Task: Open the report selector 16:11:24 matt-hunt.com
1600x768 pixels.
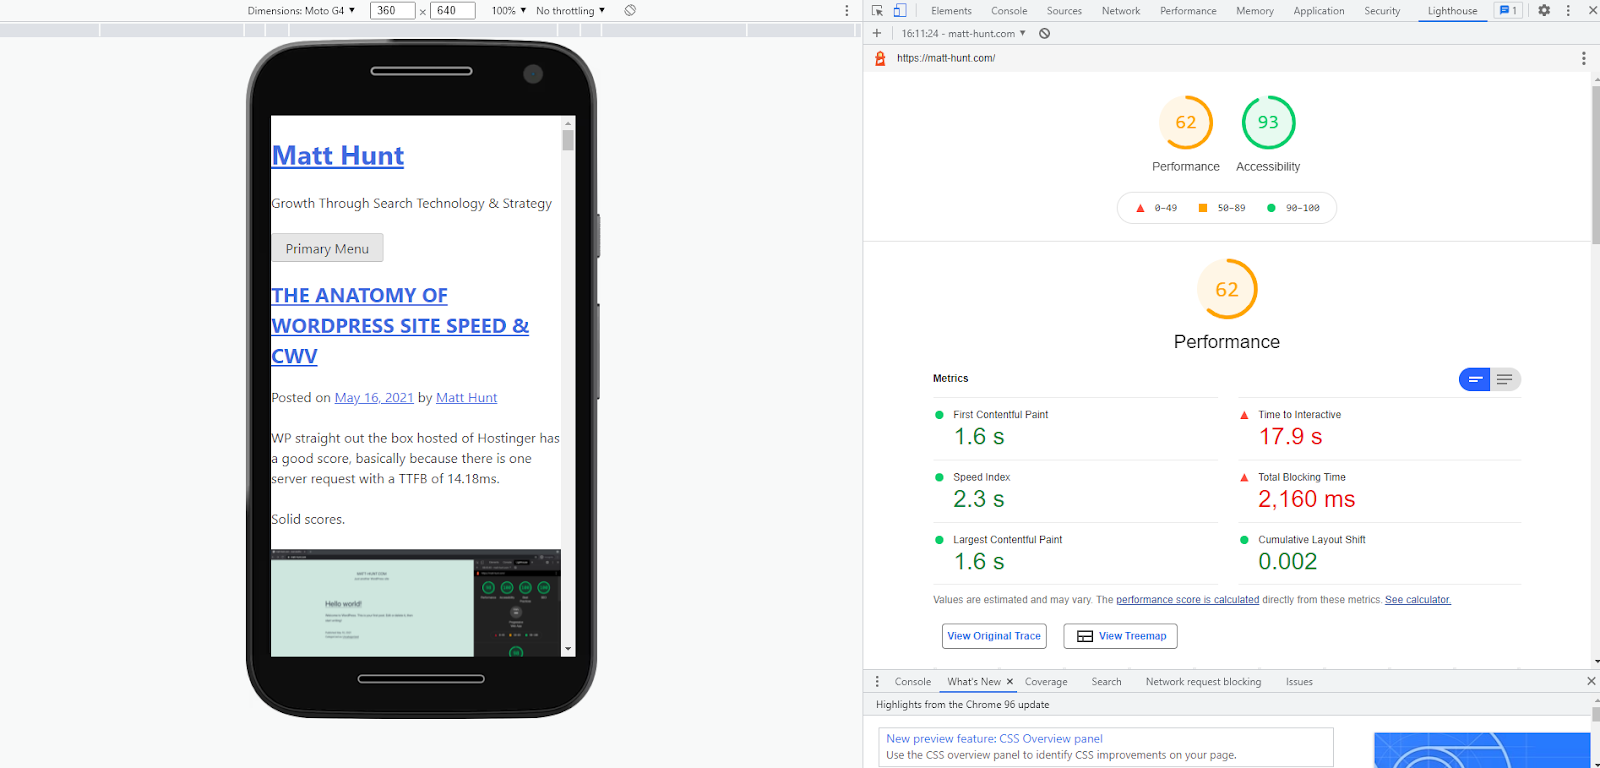Action: pyautogui.click(x=964, y=33)
